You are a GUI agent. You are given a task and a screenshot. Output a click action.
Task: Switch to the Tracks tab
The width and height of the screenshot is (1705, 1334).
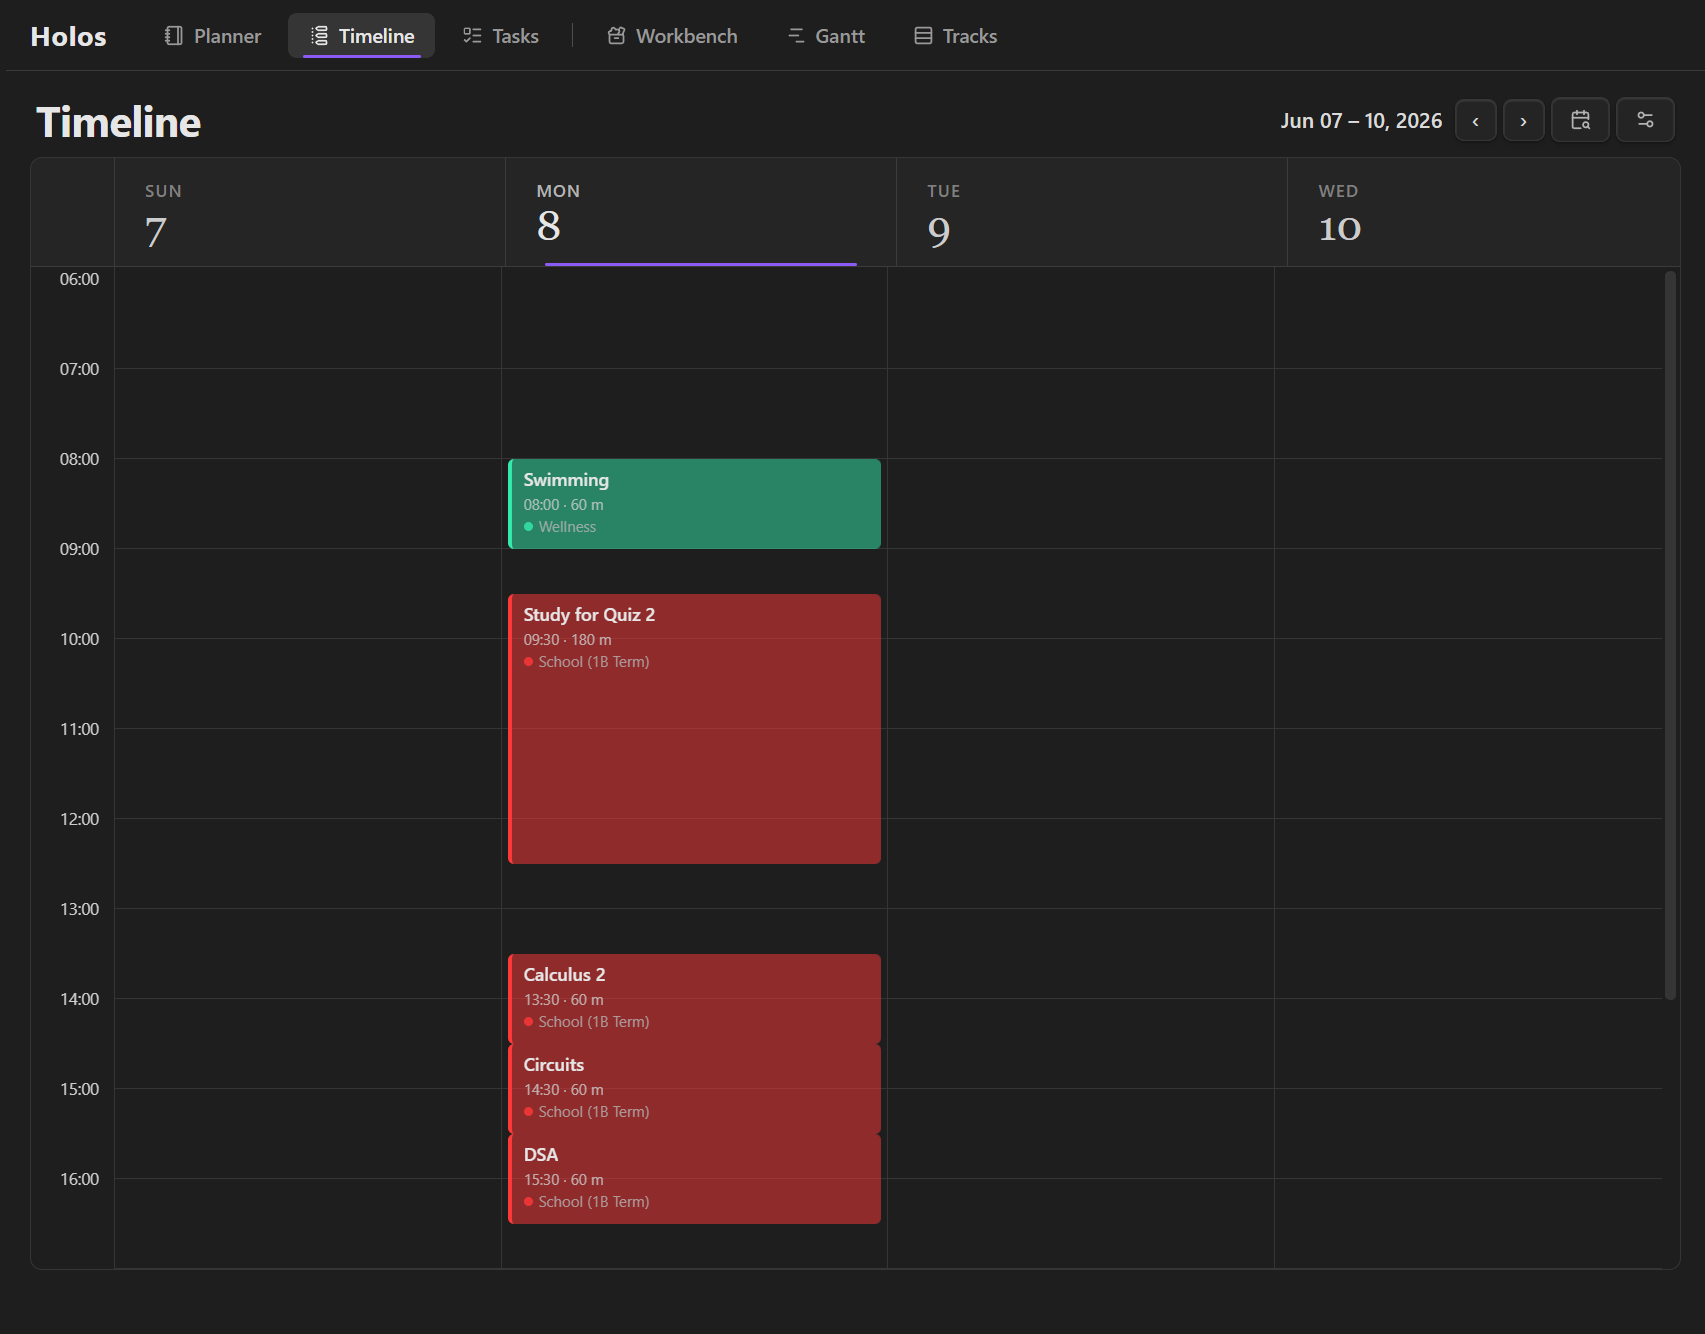955,36
